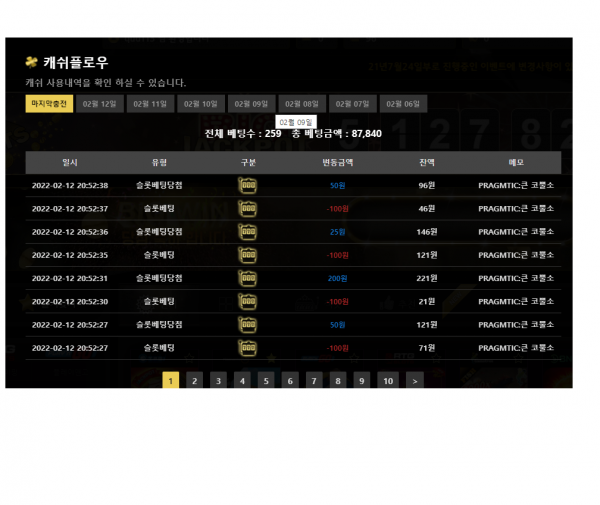Click the 146원 balance value
600x505 pixels.
pyautogui.click(x=427, y=232)
